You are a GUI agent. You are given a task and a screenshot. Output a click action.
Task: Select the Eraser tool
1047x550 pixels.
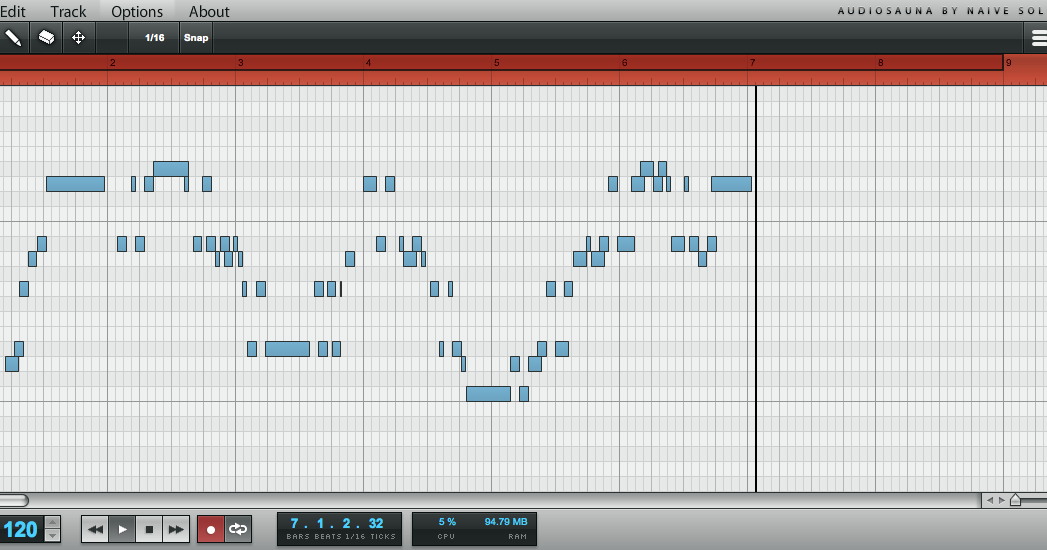pyautogui.click(x=46, y=37)
